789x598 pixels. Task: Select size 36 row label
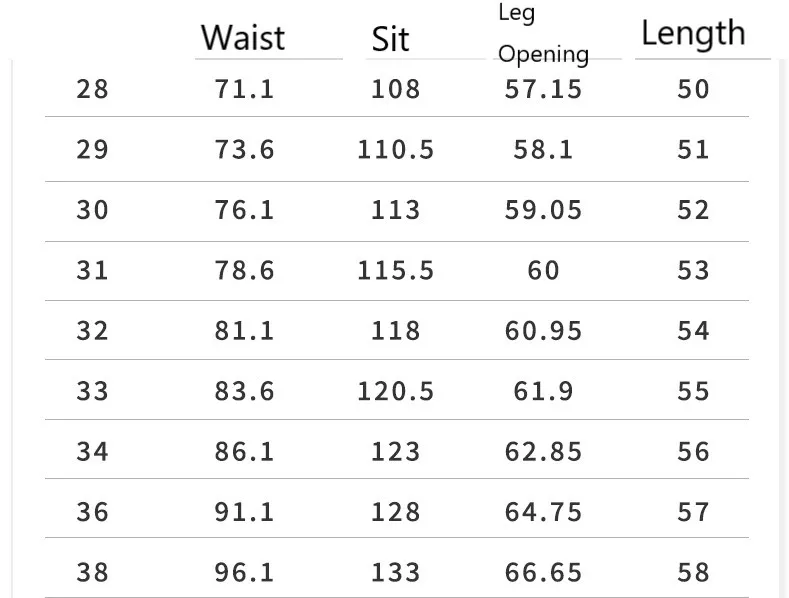pyautogui.click(x=93, y=512)
